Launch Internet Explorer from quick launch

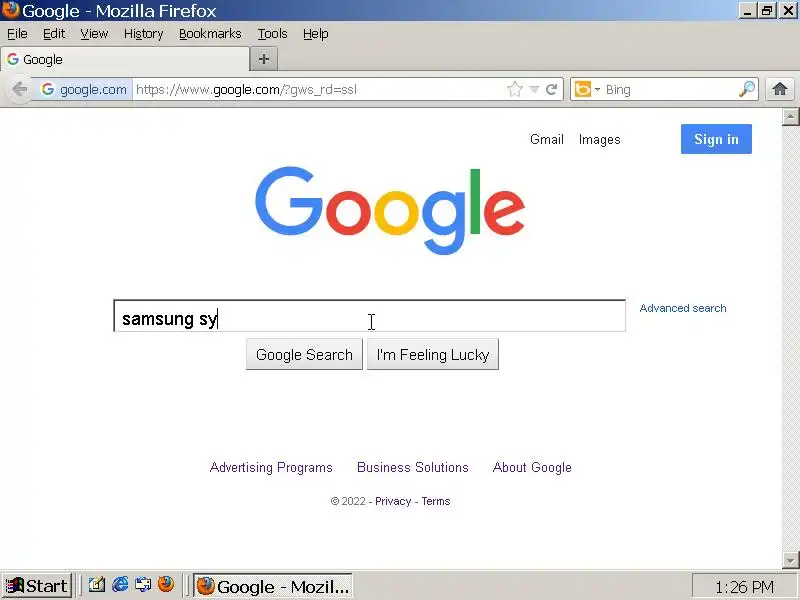tap(120, 585)
